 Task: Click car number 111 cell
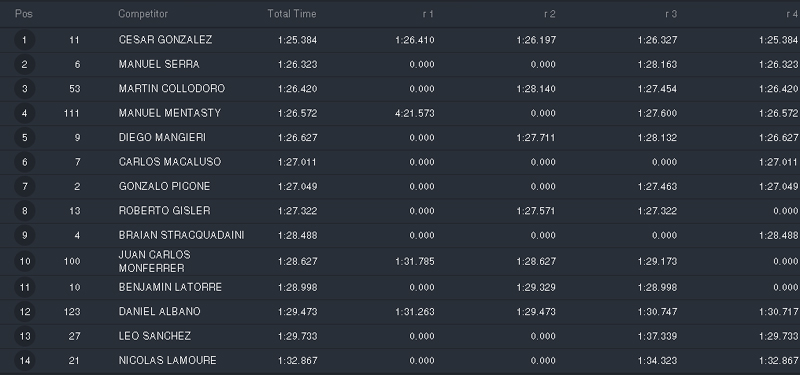pyautogui.click(x=71, y=113)
